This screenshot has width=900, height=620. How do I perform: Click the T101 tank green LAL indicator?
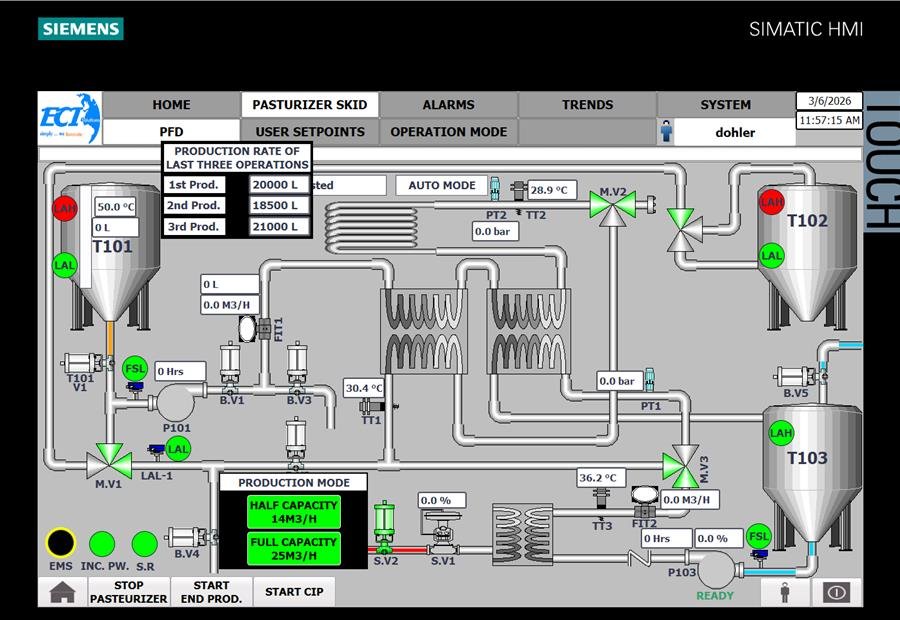[64, 265]
